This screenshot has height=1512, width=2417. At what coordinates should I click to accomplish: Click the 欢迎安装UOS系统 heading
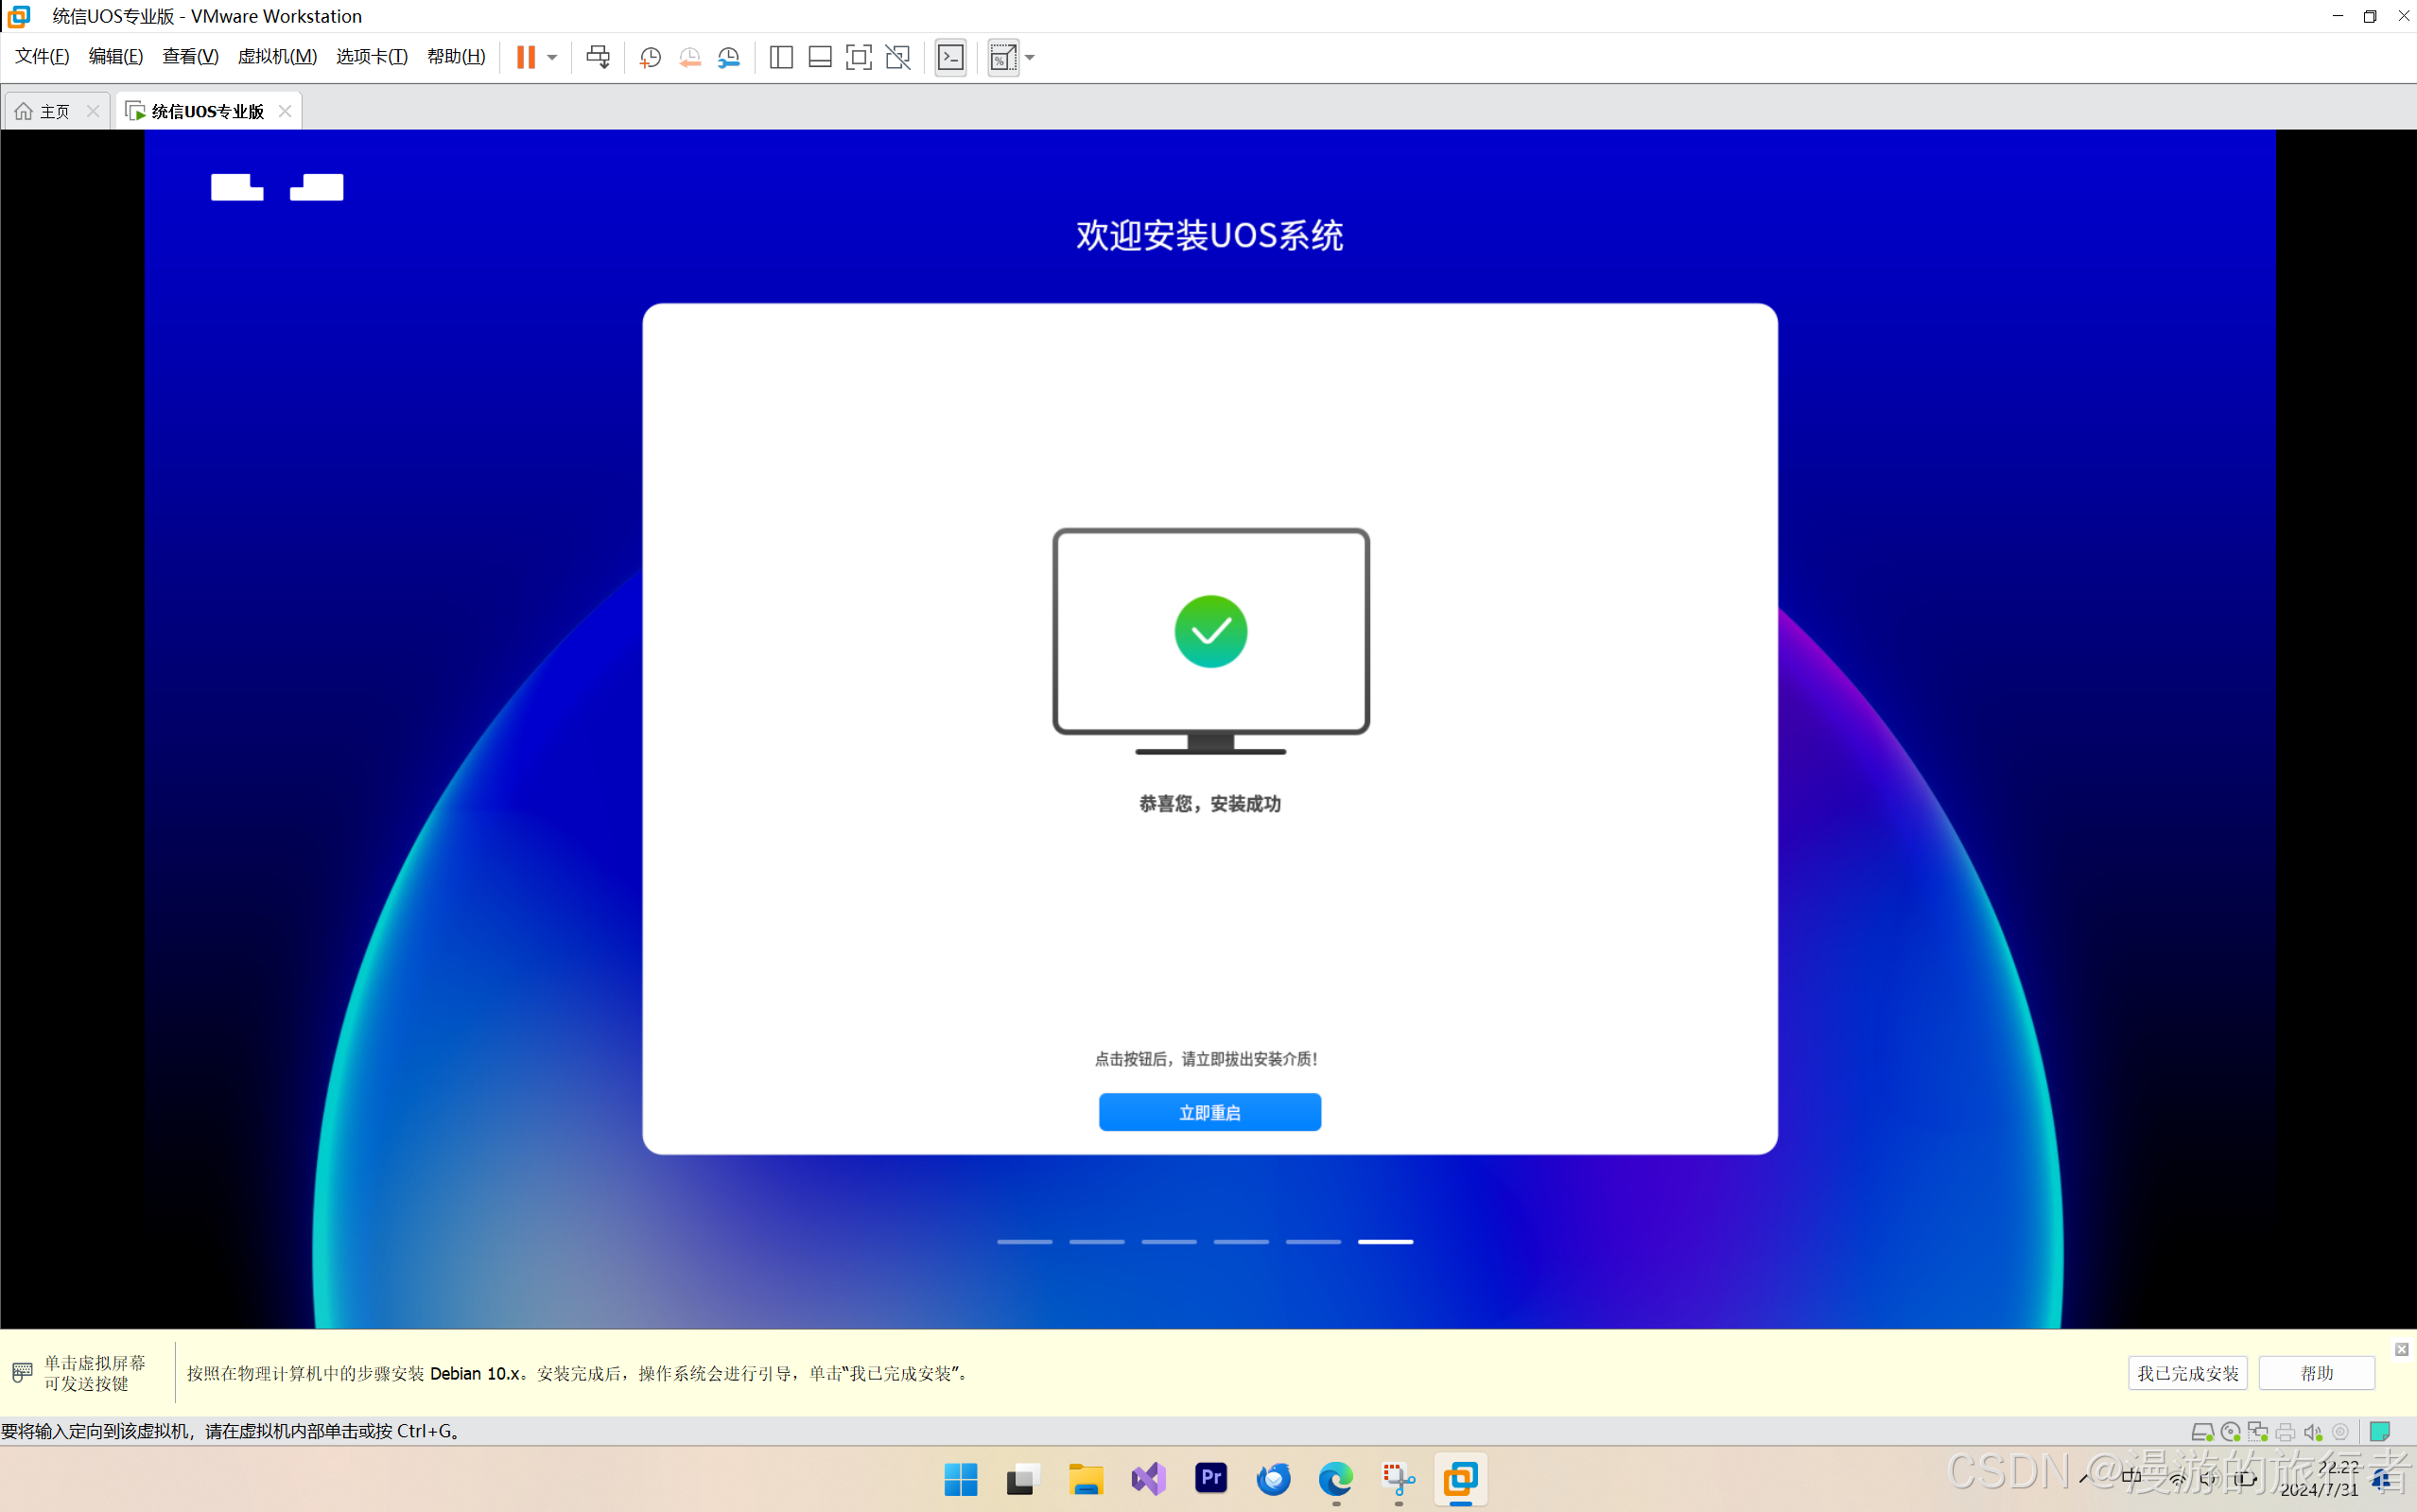coord(1210,236)
